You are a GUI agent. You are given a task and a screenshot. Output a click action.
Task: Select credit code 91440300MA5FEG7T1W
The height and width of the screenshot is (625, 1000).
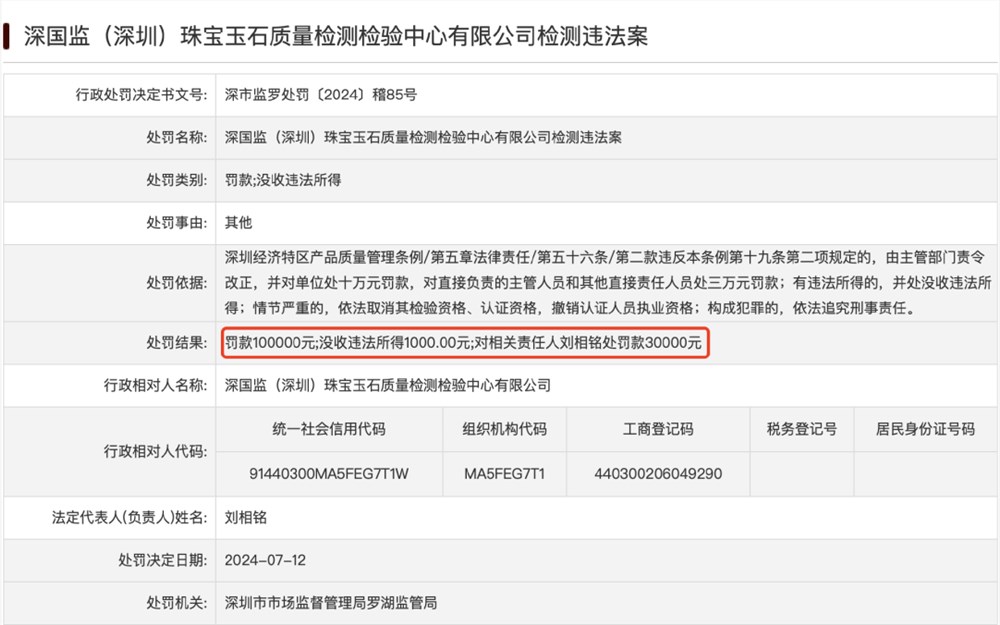coord(329,474)
